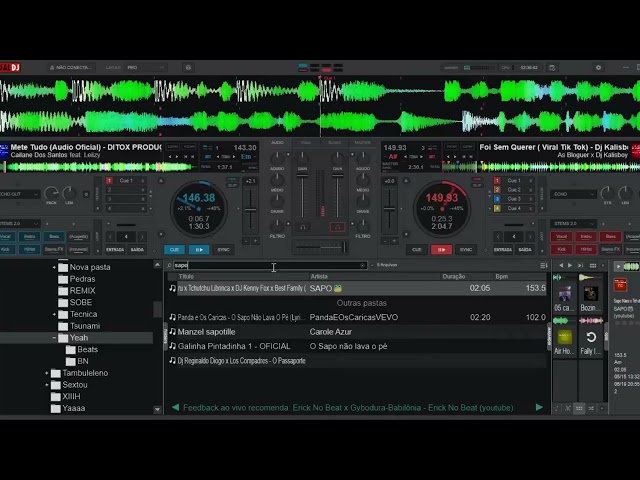
Task: Click left deck pitch minus button
Action: point(246,241)
